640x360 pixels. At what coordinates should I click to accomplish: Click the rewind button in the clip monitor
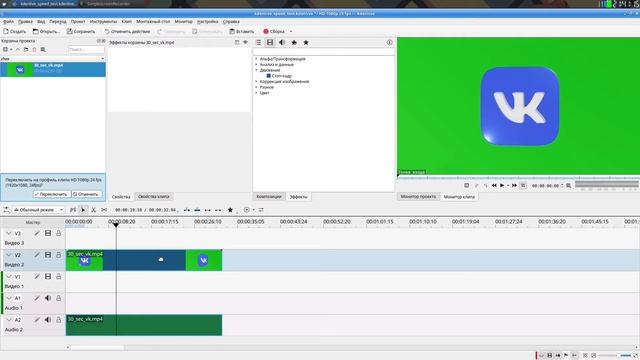(x=494, y=186)
